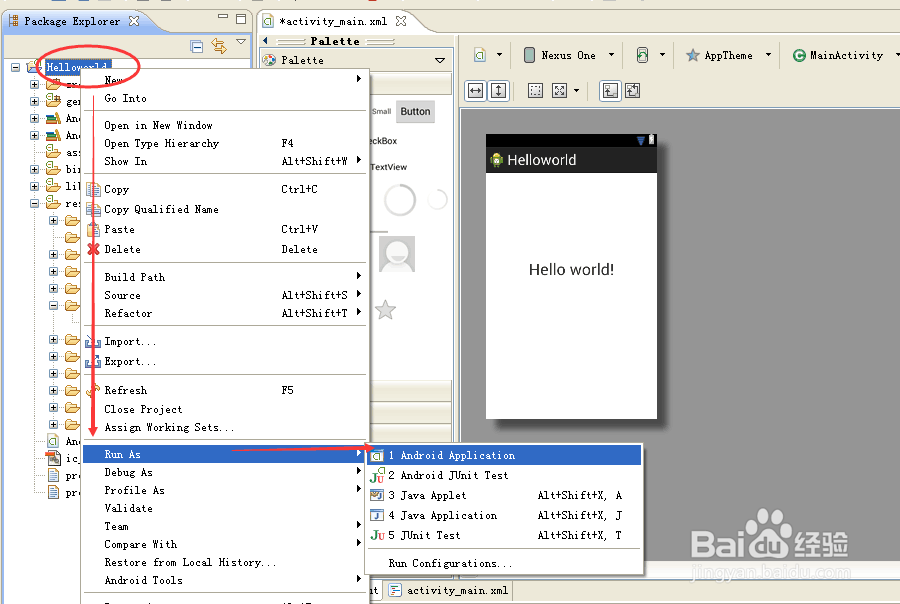Select the activity_main.xml editor tab

(x=333, y=21)
